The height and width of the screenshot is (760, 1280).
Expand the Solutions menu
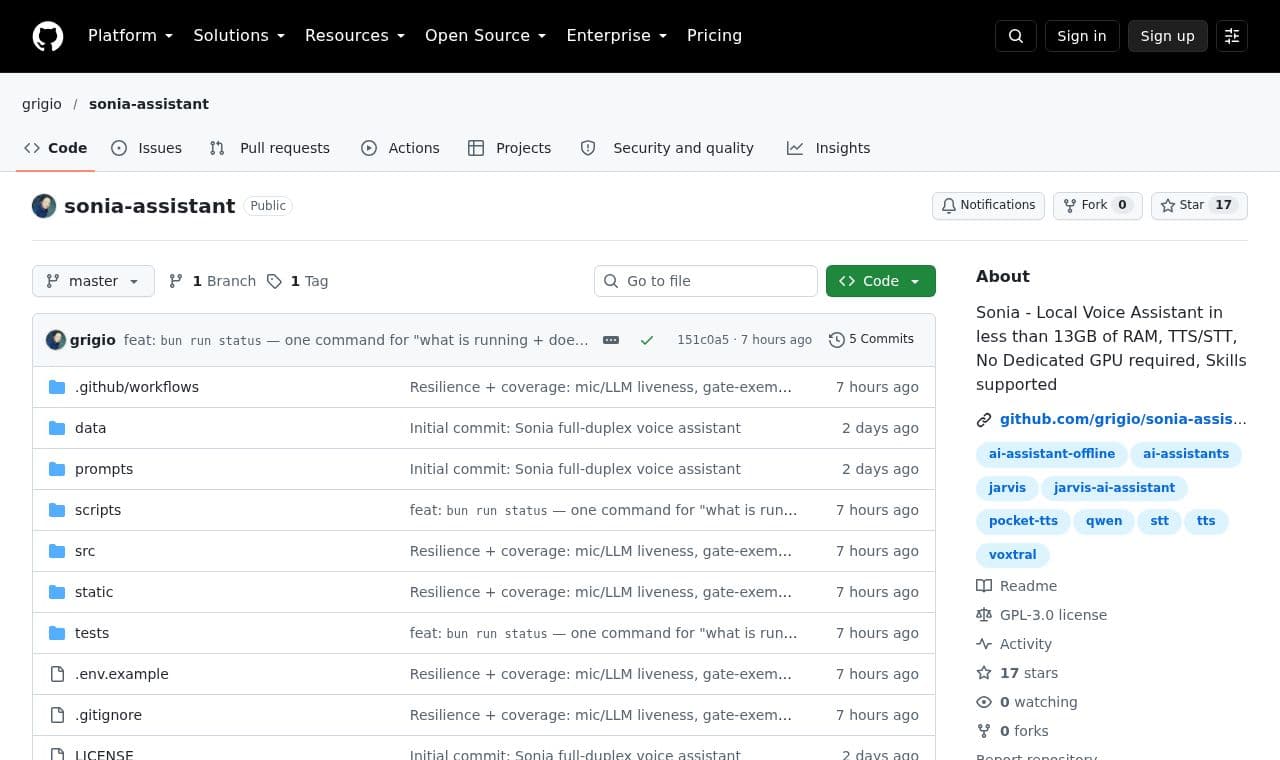(x=239, y=36)
